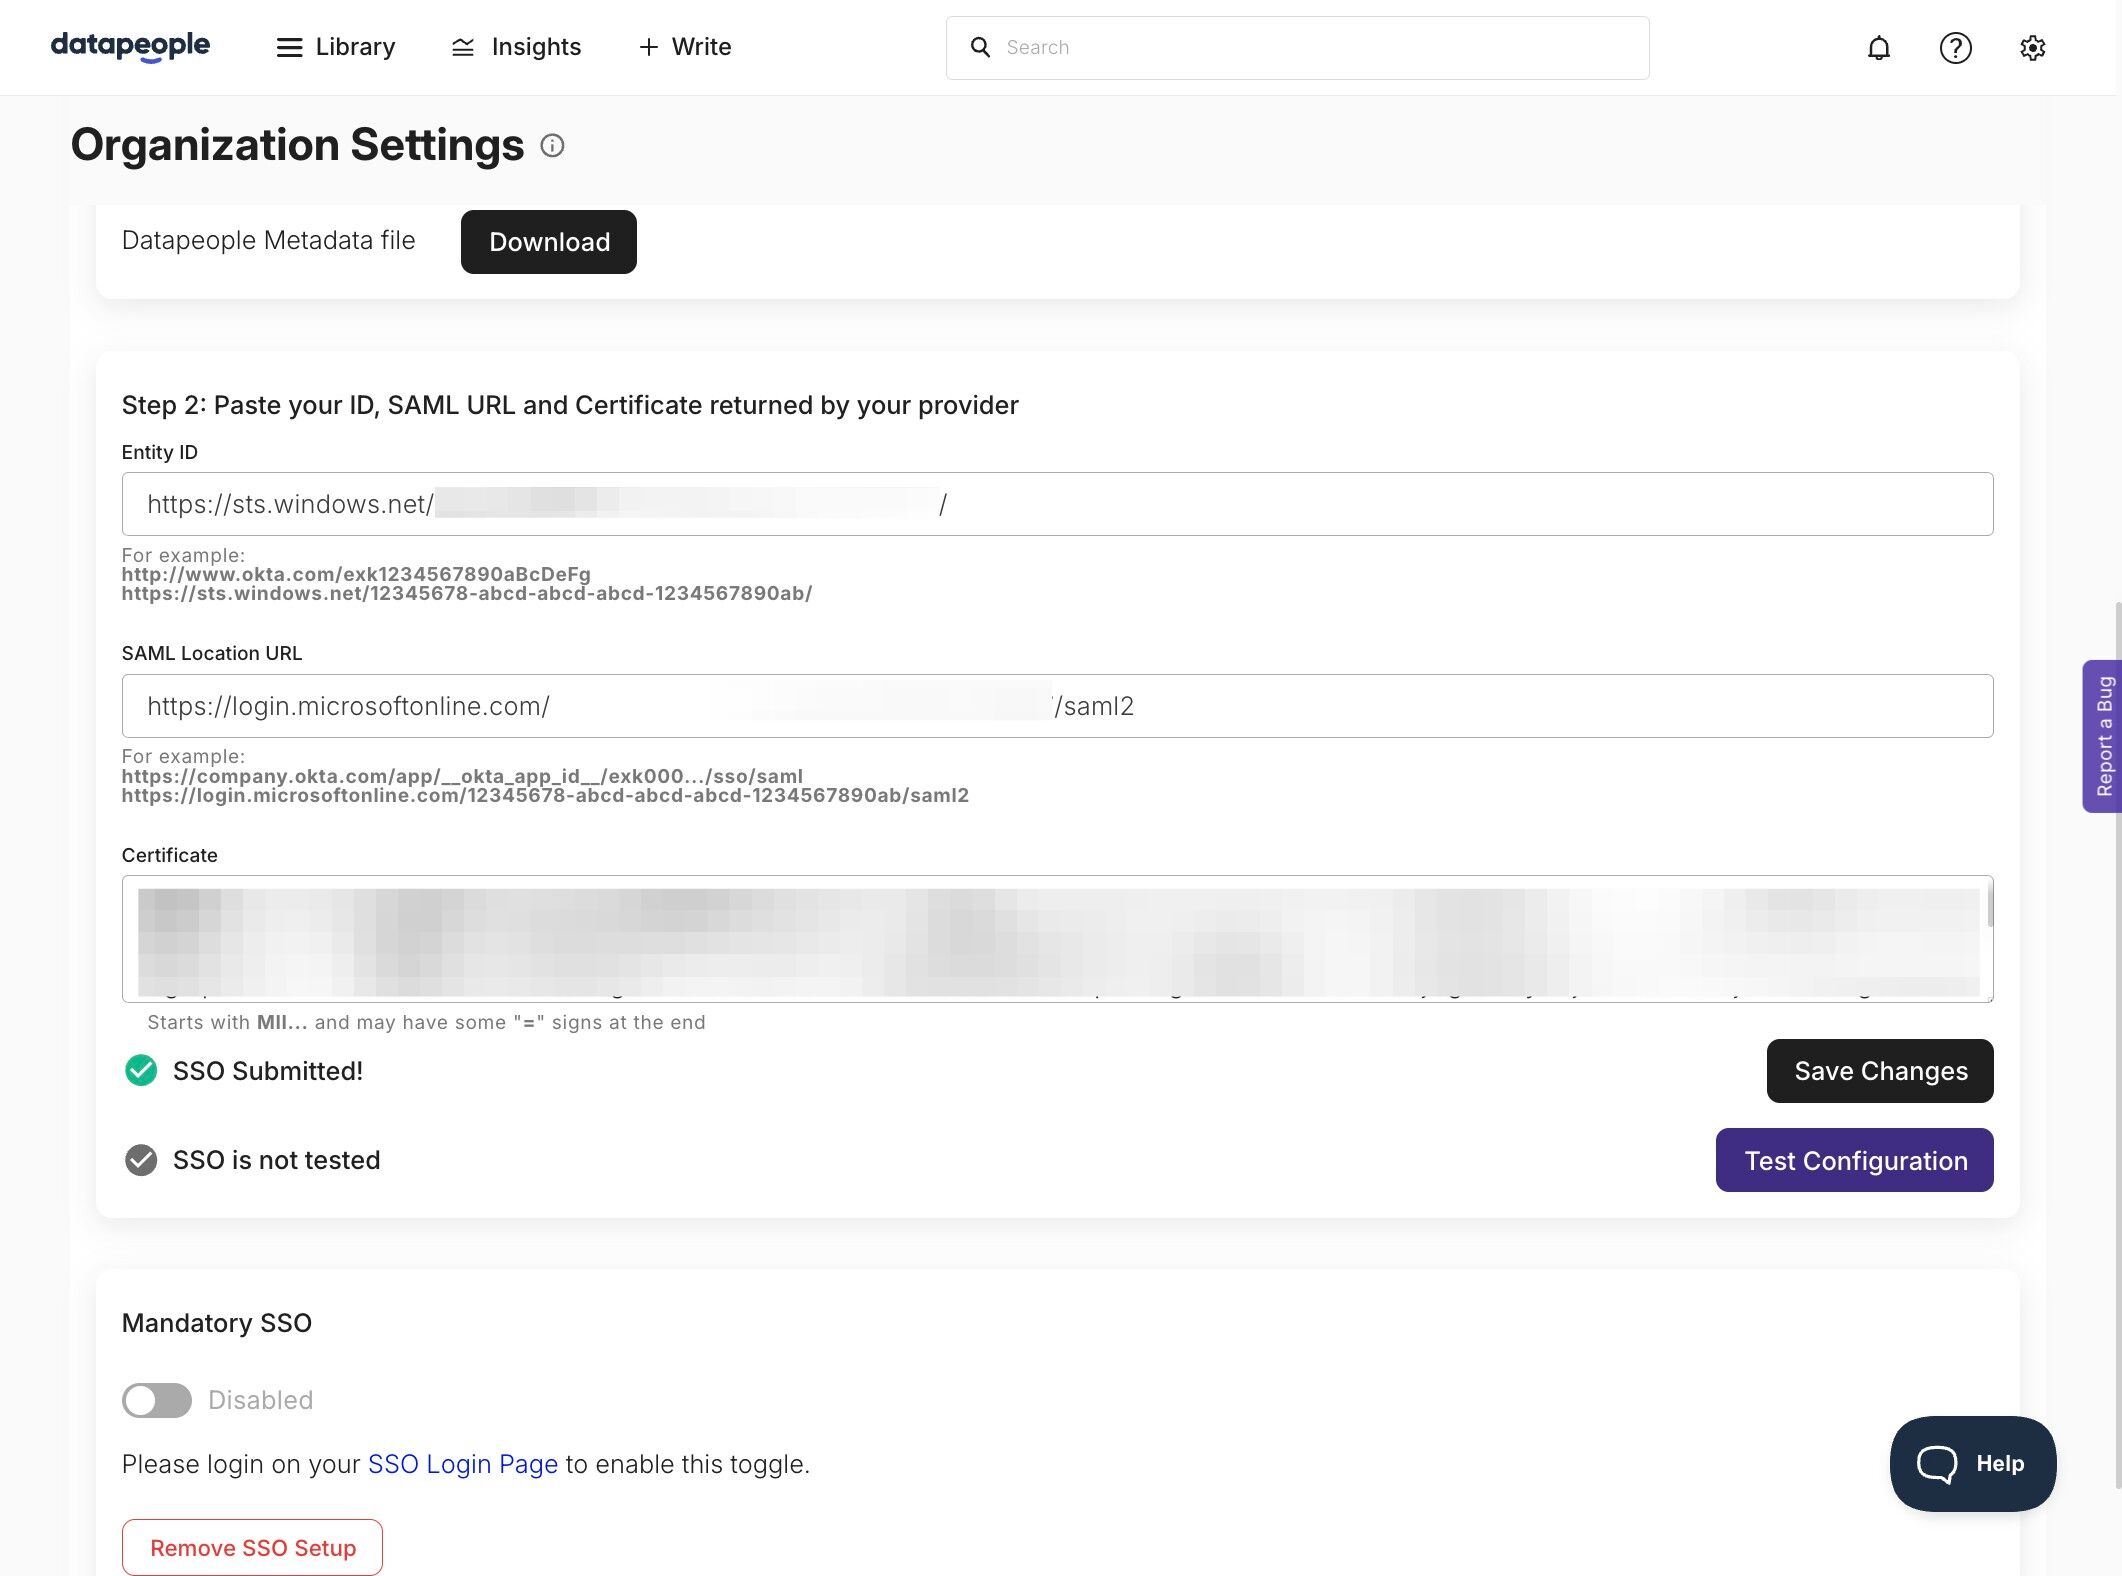This screenshot has height=1576, width=2122.
Task: Open the help question mark icon
Action: click(x=1955, y=48)
